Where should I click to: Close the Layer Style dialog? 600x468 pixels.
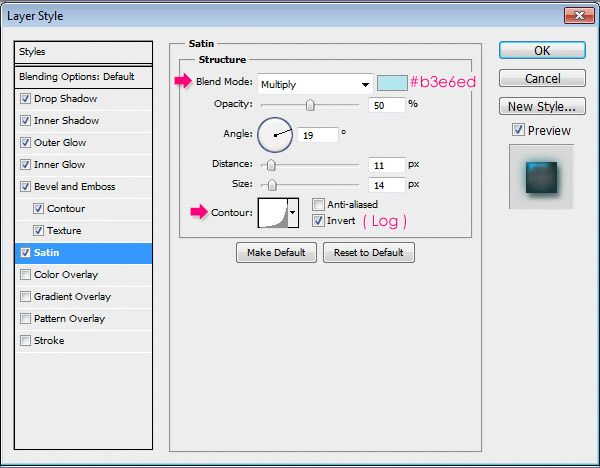pyautogui.click(x=579, y=15)
